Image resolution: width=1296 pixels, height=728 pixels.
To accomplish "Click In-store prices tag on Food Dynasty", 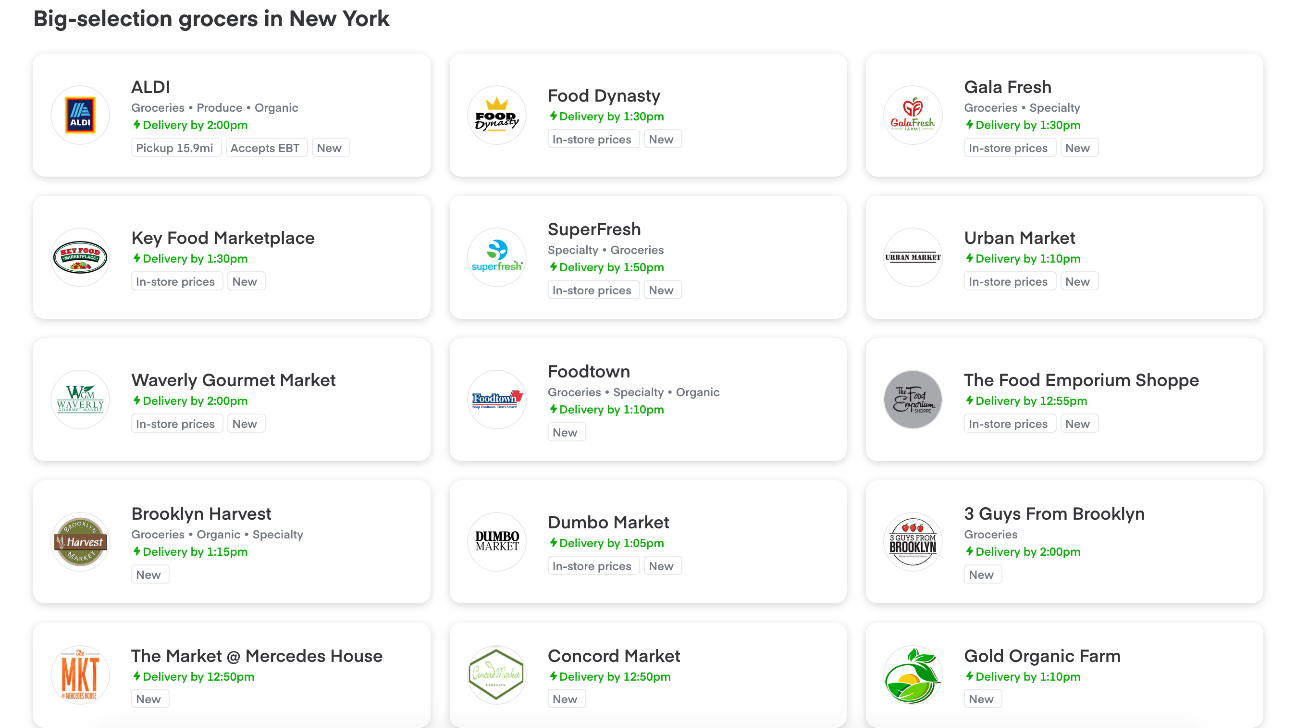I will (x=592, y=140).
